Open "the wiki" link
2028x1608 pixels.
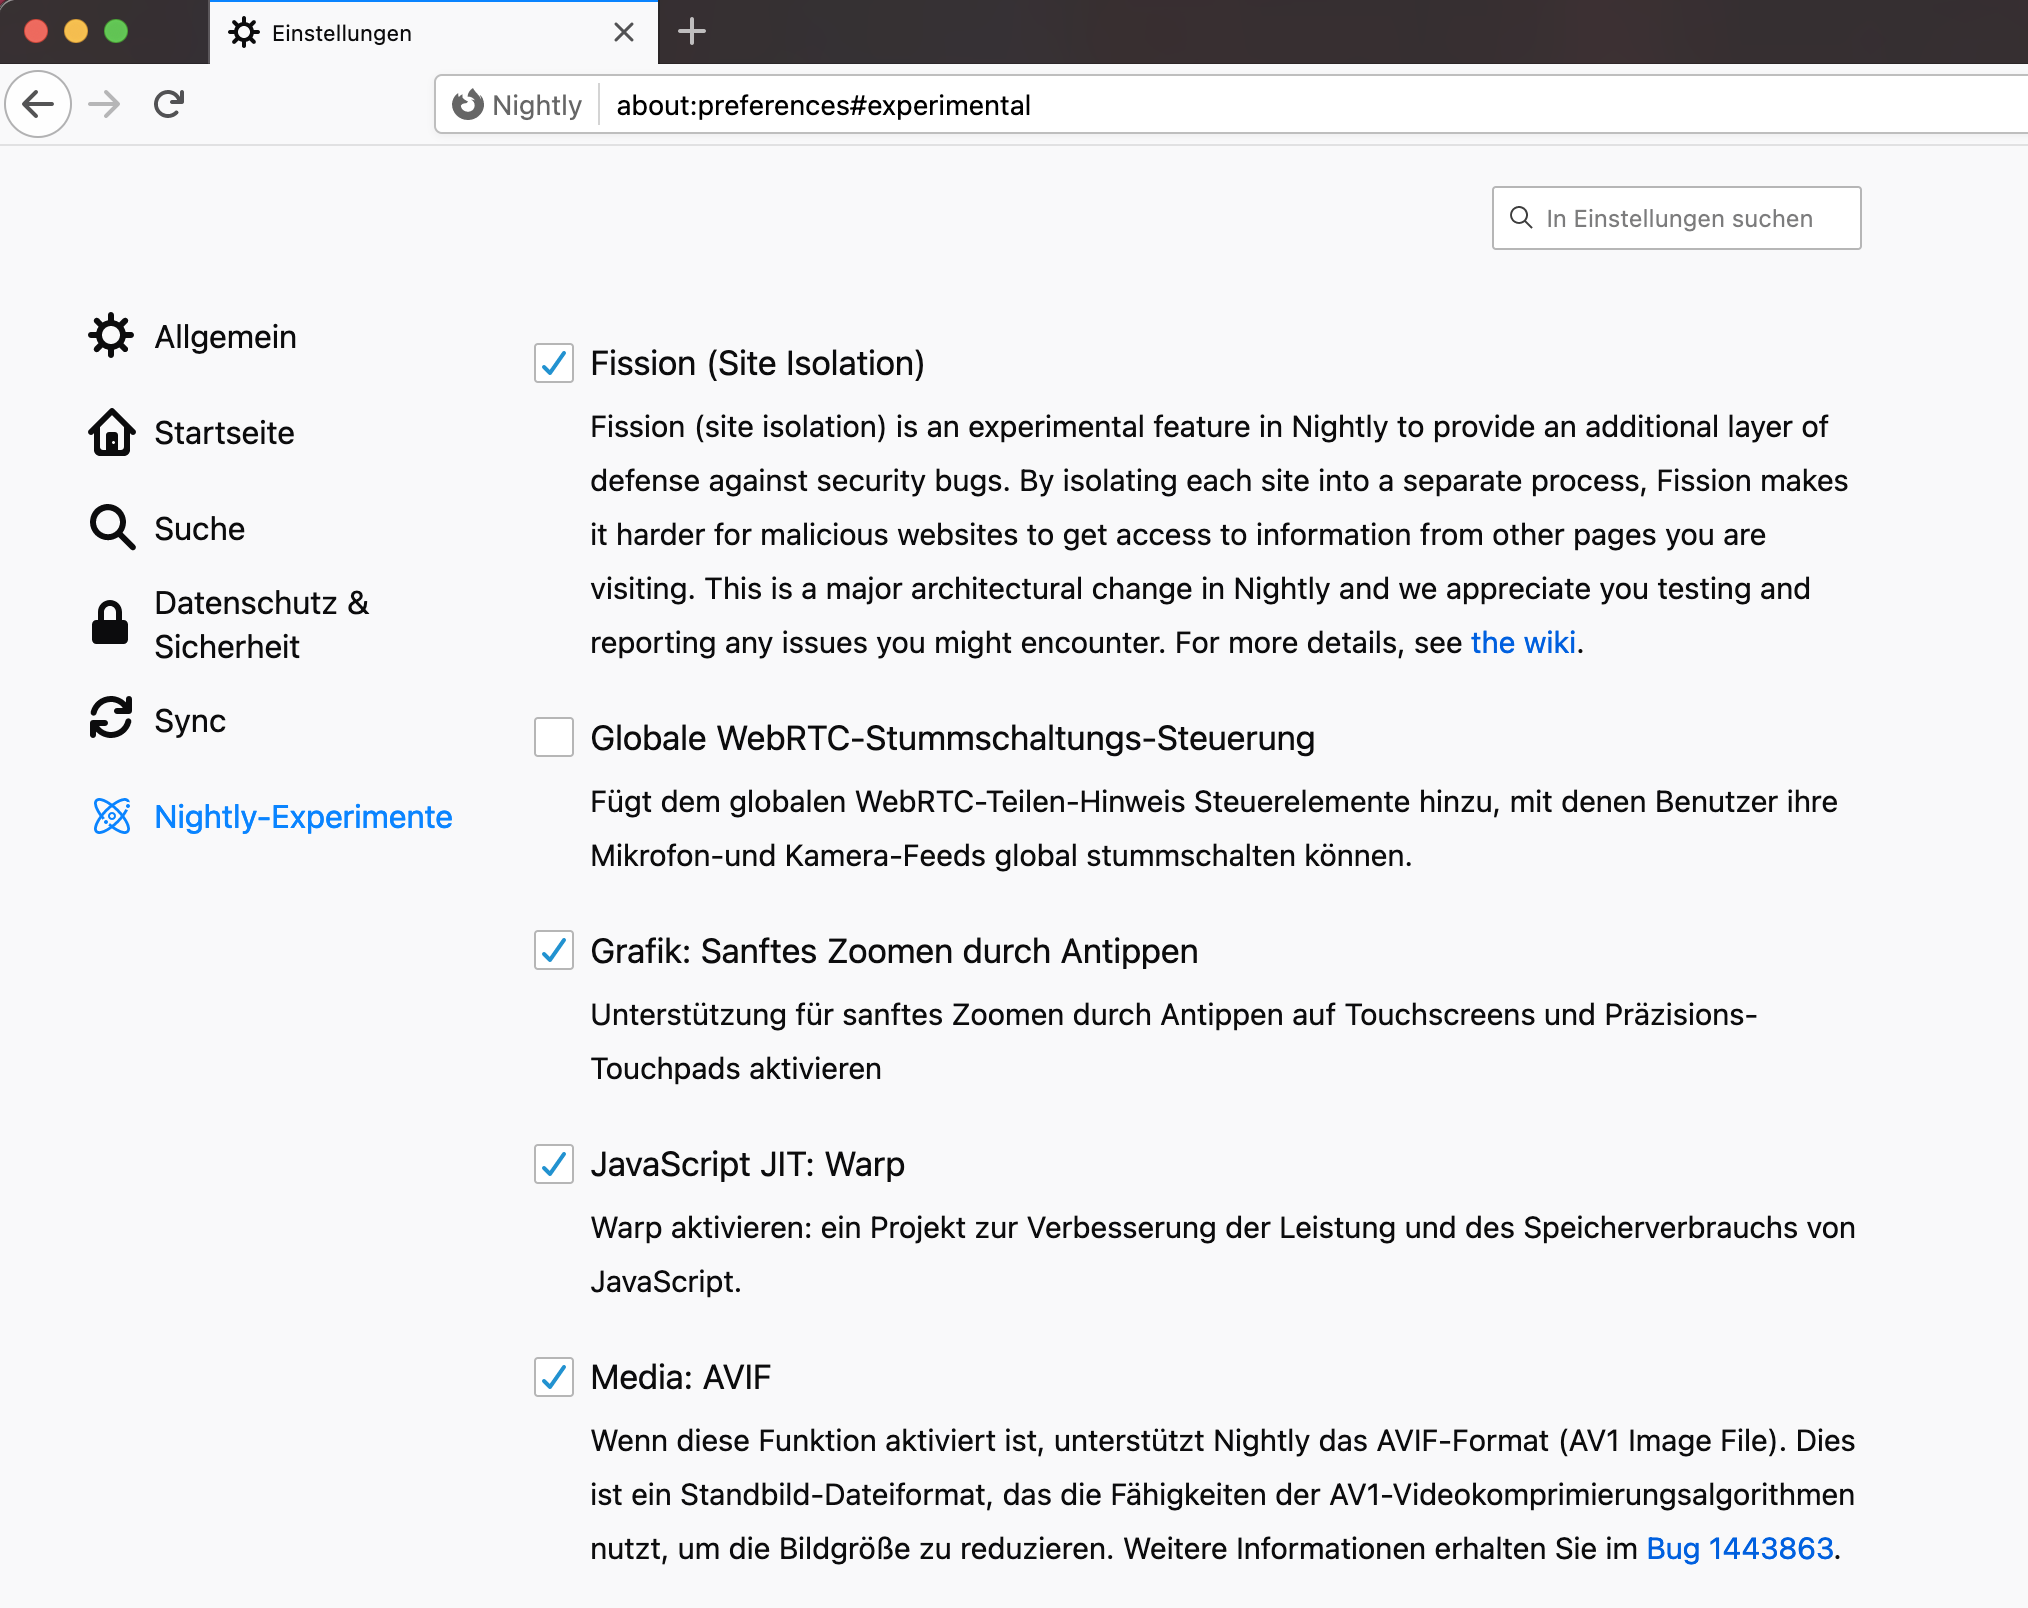[1522, 643]
